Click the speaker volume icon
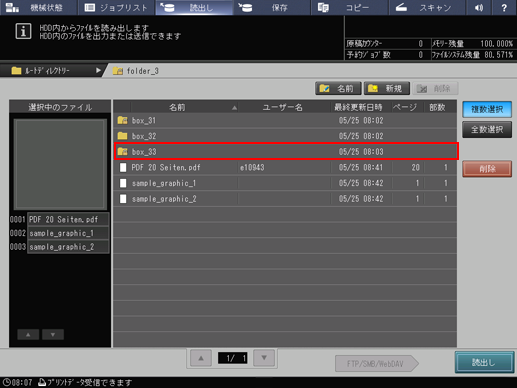 (x=479, y=8)
